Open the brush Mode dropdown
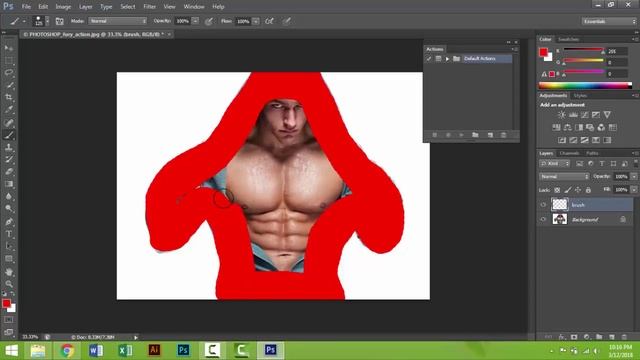The width and height of the screenshot is (640, 360). point(118,21)
